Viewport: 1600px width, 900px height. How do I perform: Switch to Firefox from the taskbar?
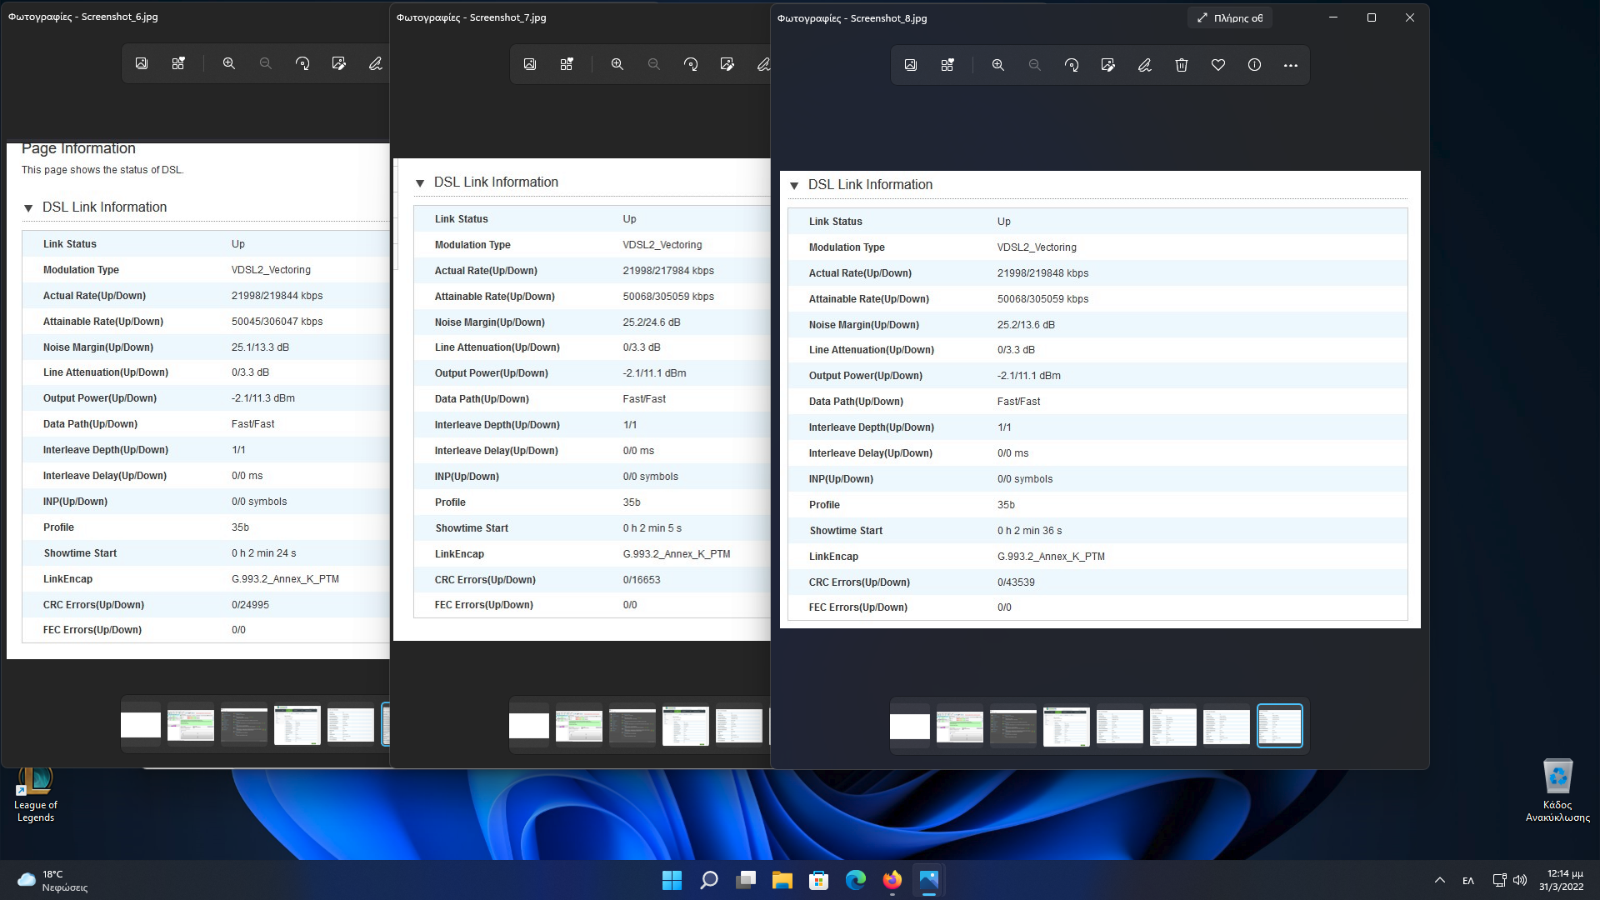pos(892,880)
